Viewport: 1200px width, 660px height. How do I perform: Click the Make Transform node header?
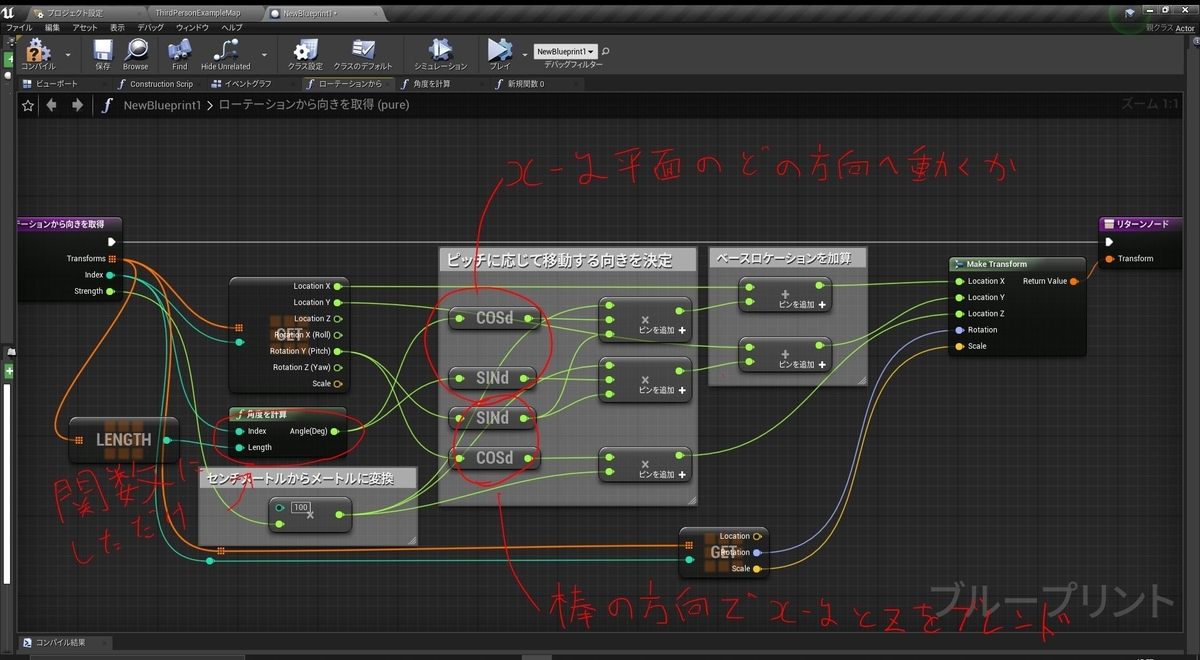(x=1017, y=264)
